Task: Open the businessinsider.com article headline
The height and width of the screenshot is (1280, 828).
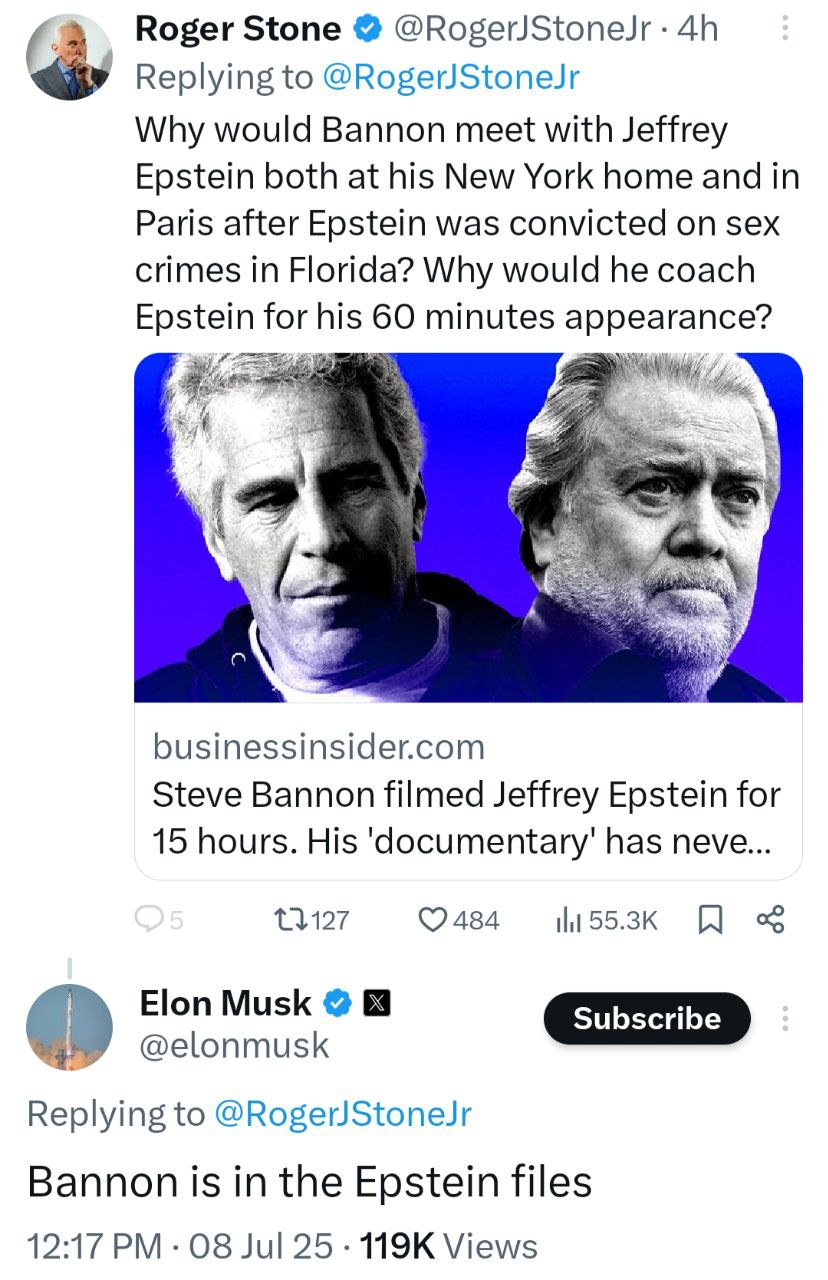Action: tap(466, 817)
